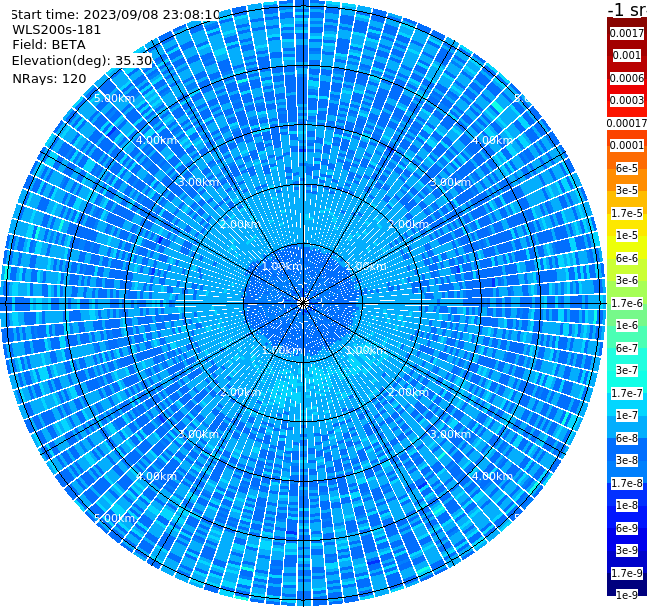Click the lower-left 4.00km ring label
This screenshot has width=647, height=607.
point(156,476)
